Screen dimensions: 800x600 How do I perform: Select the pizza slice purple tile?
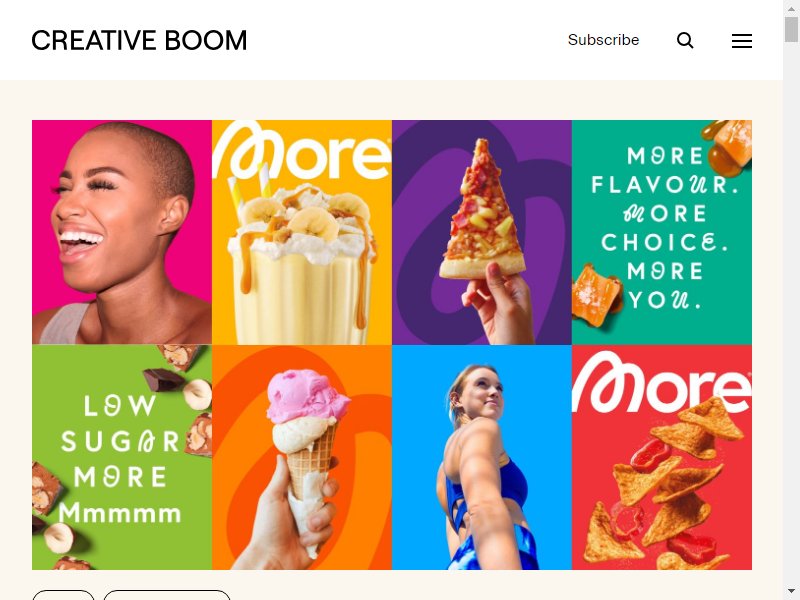click(482, 232)
